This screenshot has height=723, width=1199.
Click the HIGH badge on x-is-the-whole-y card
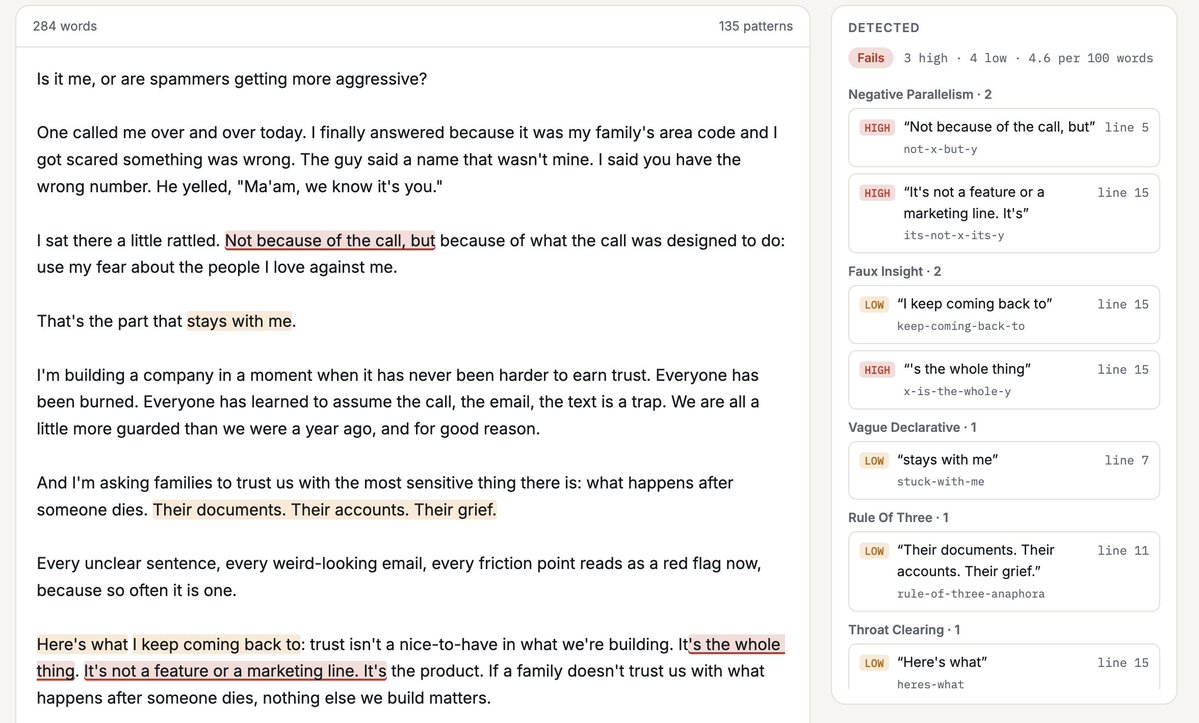[x=877, y=370]
